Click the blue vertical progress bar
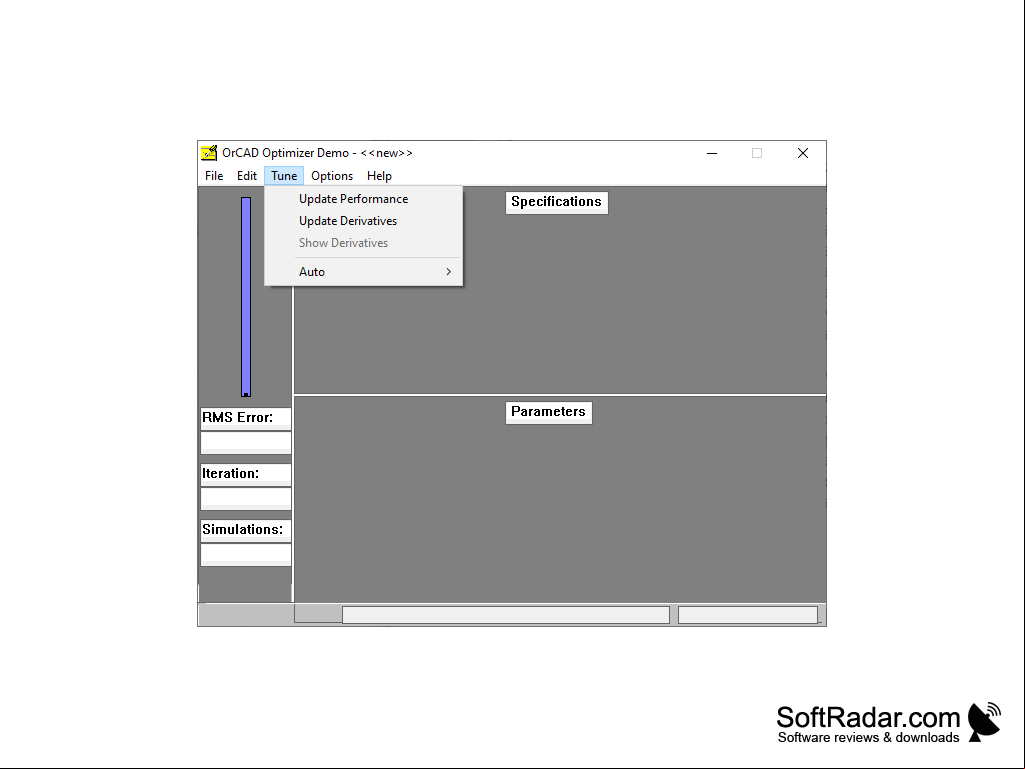The height and width of the screenshot is (769, 1025). pyautogui.click(x=246, y=297)
